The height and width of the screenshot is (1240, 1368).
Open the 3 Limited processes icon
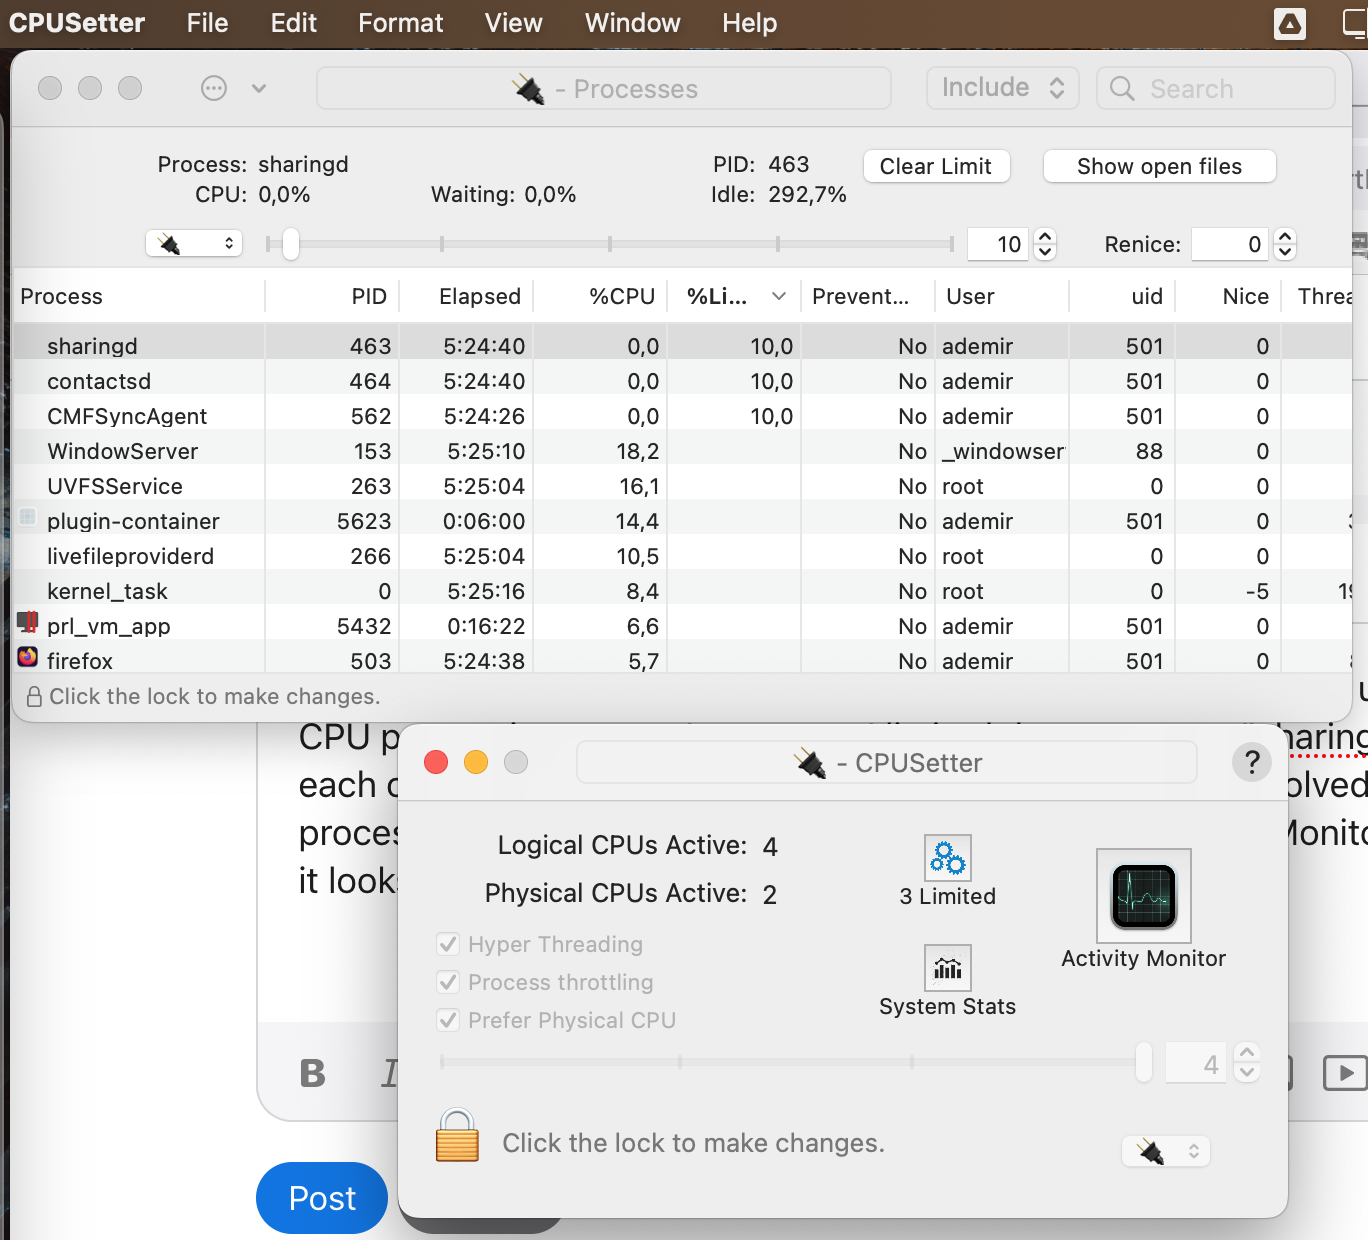point(947,858)
